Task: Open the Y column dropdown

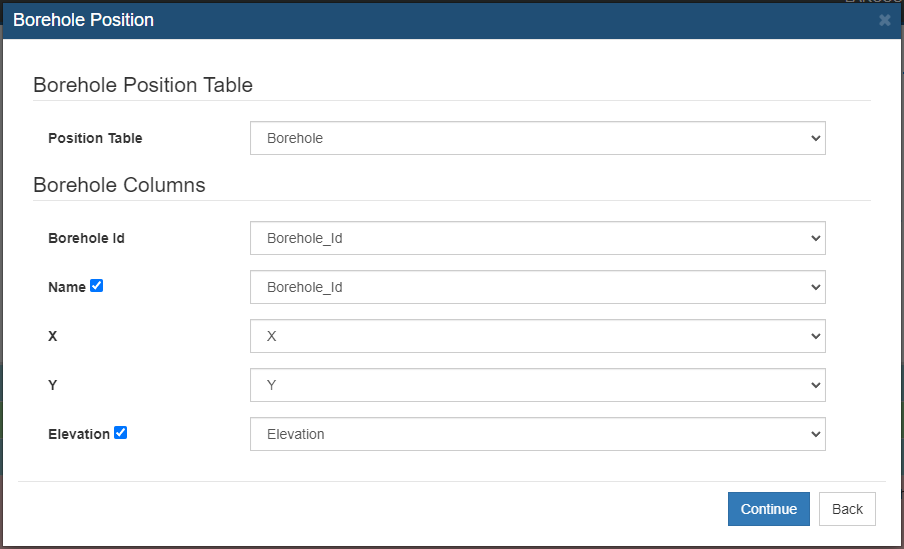Action: pos(537,385)
